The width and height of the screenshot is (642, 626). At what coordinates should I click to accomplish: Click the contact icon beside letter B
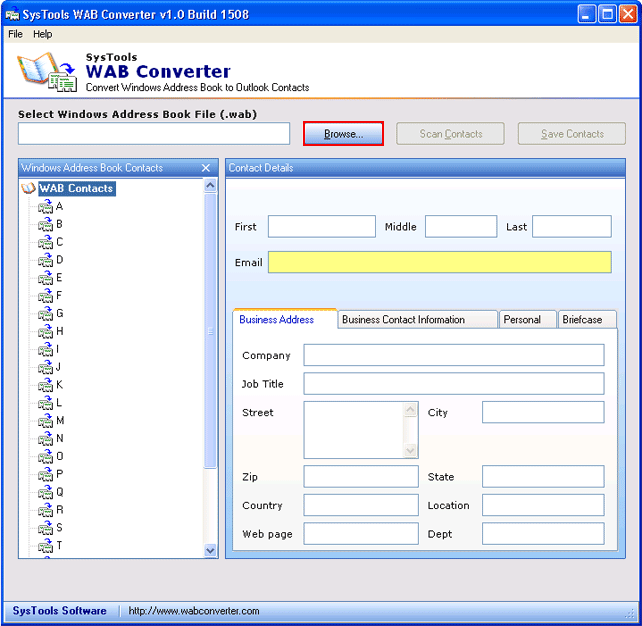click(45, 224)
